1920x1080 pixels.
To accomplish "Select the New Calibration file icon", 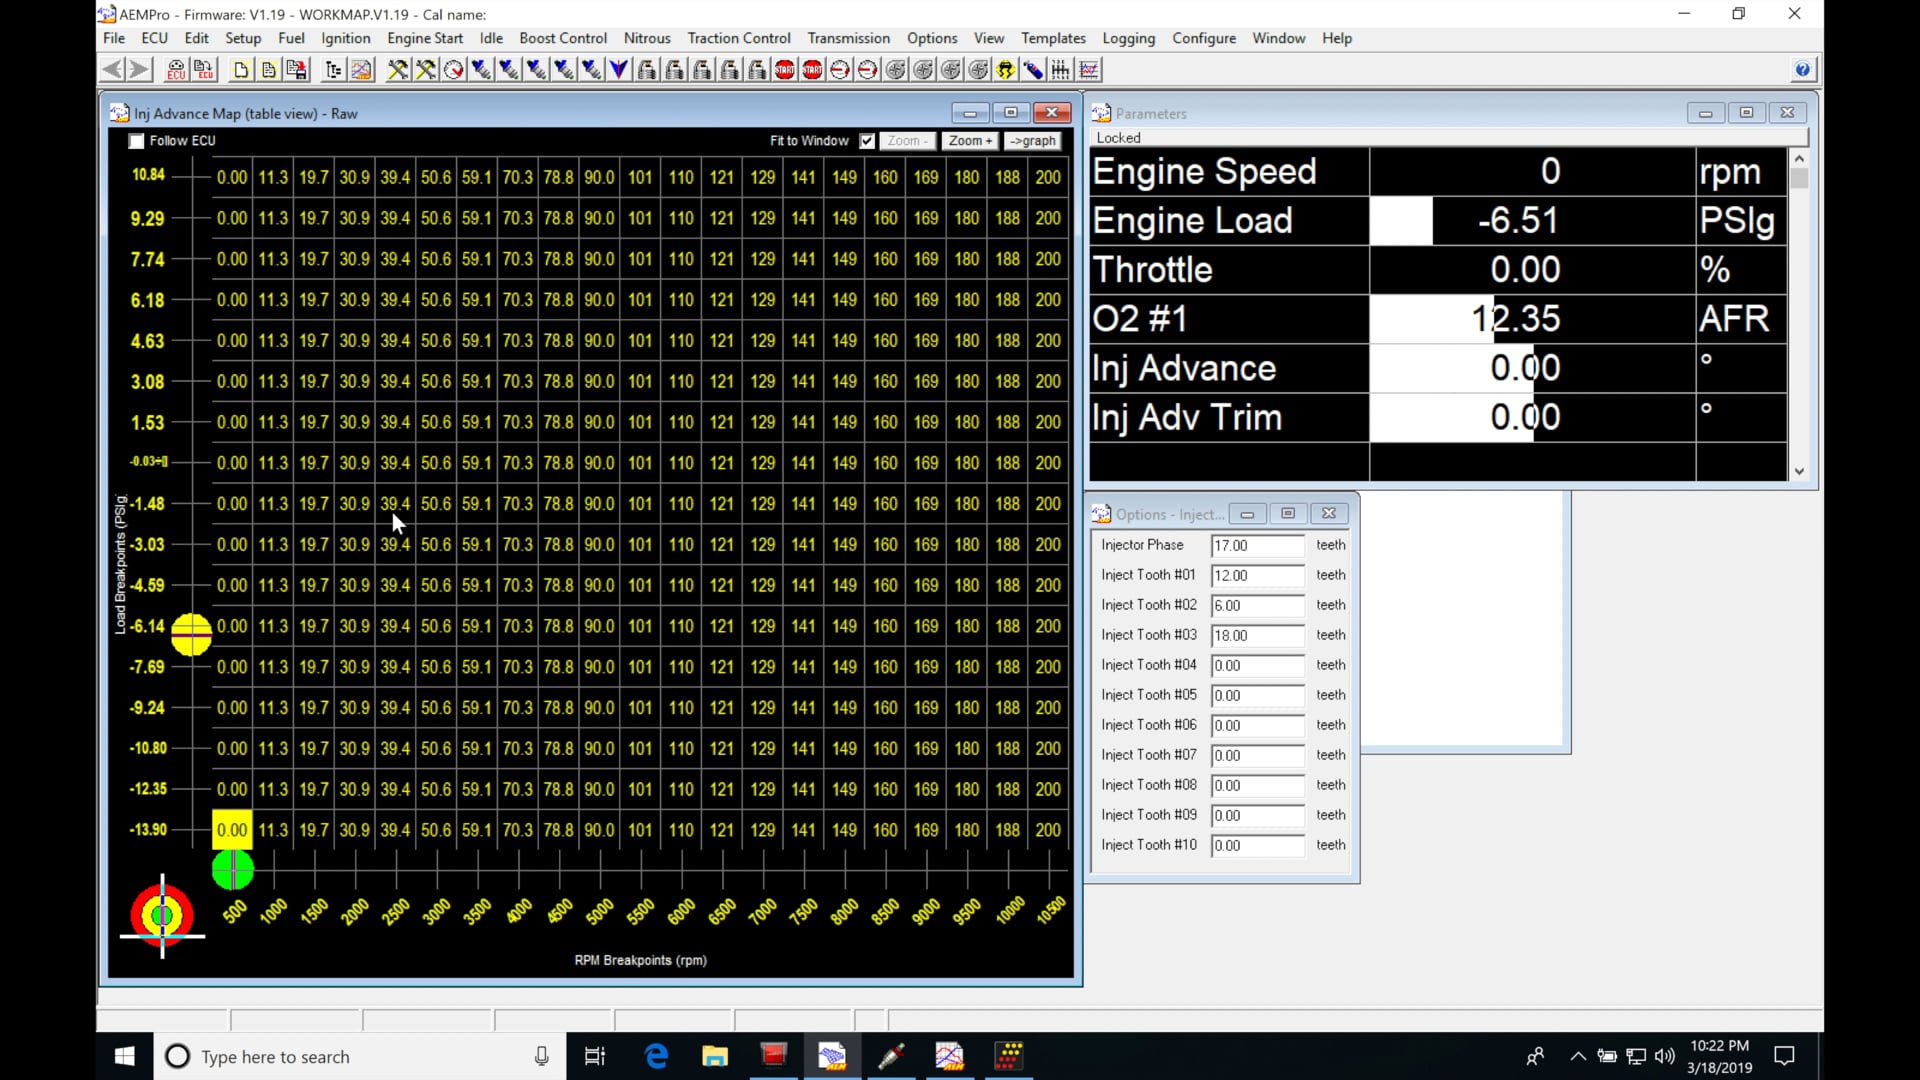I will [241, 70].
